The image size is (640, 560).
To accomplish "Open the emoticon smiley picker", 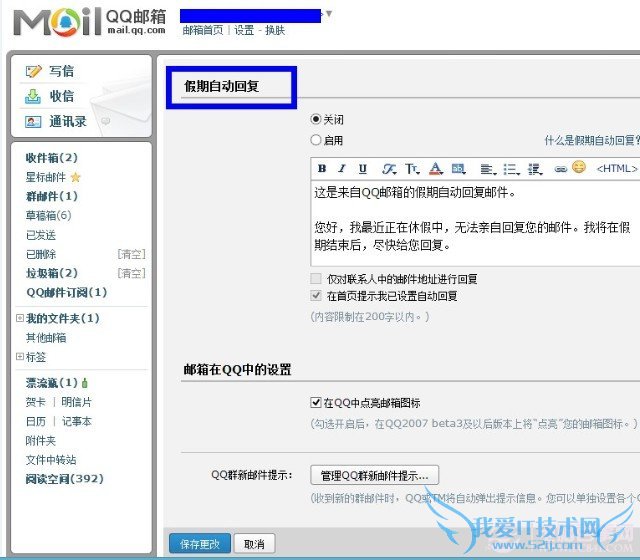I will pos(579,167).
